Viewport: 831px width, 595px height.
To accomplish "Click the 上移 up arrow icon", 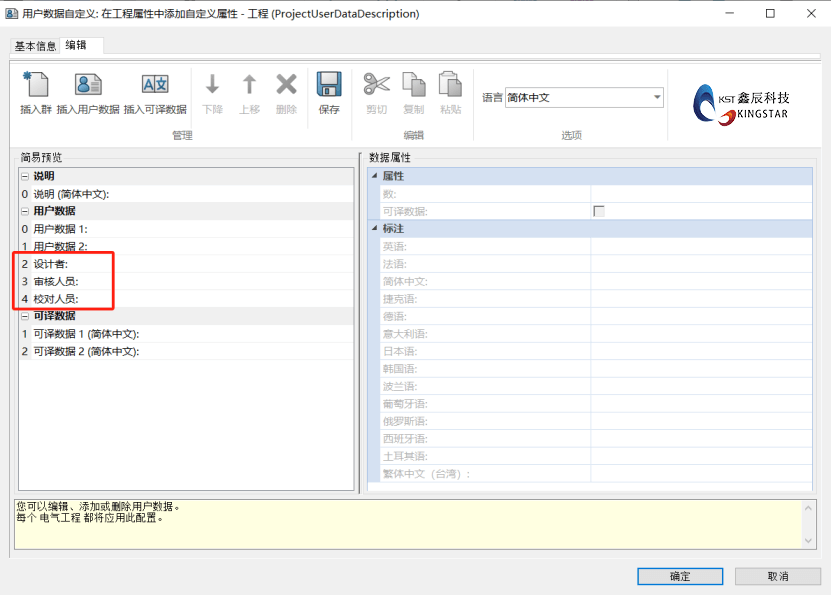I will point(249,86).
